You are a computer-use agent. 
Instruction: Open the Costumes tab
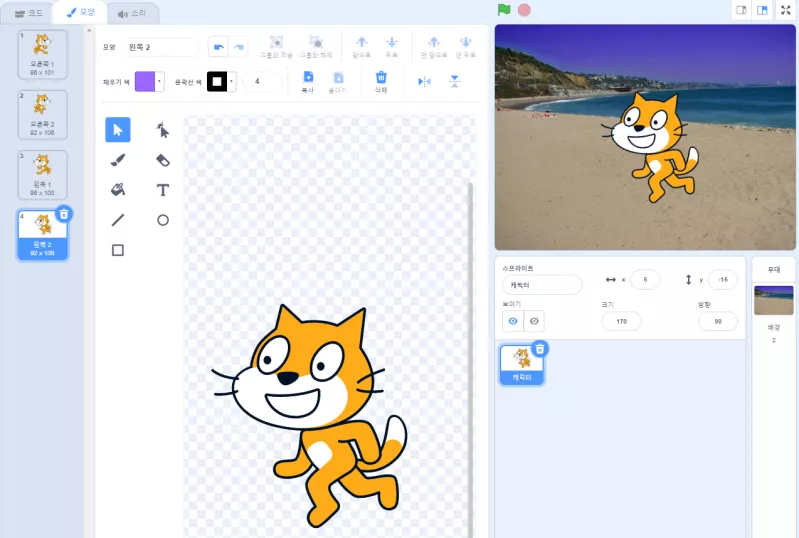81,12
